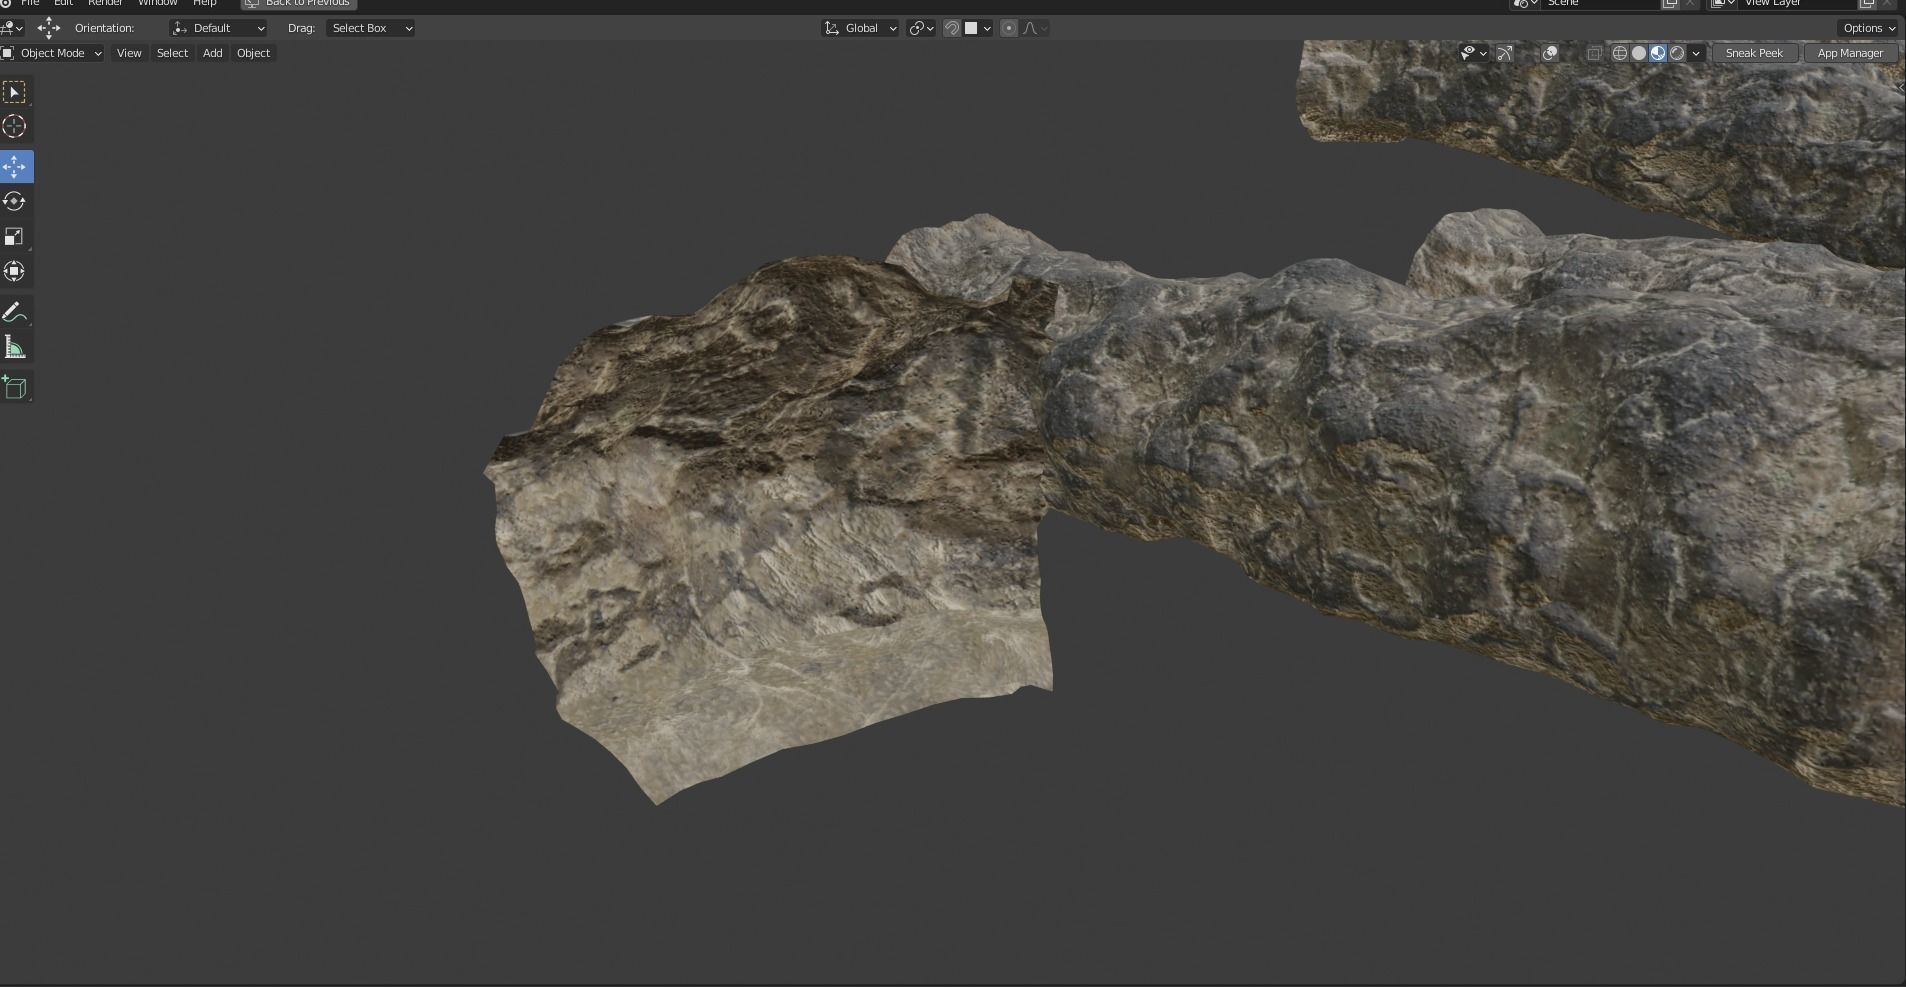1906x987 pixels.
Task: Toggle snapping magnet icon
Action: pyautogui.click(x=951, y=28)
